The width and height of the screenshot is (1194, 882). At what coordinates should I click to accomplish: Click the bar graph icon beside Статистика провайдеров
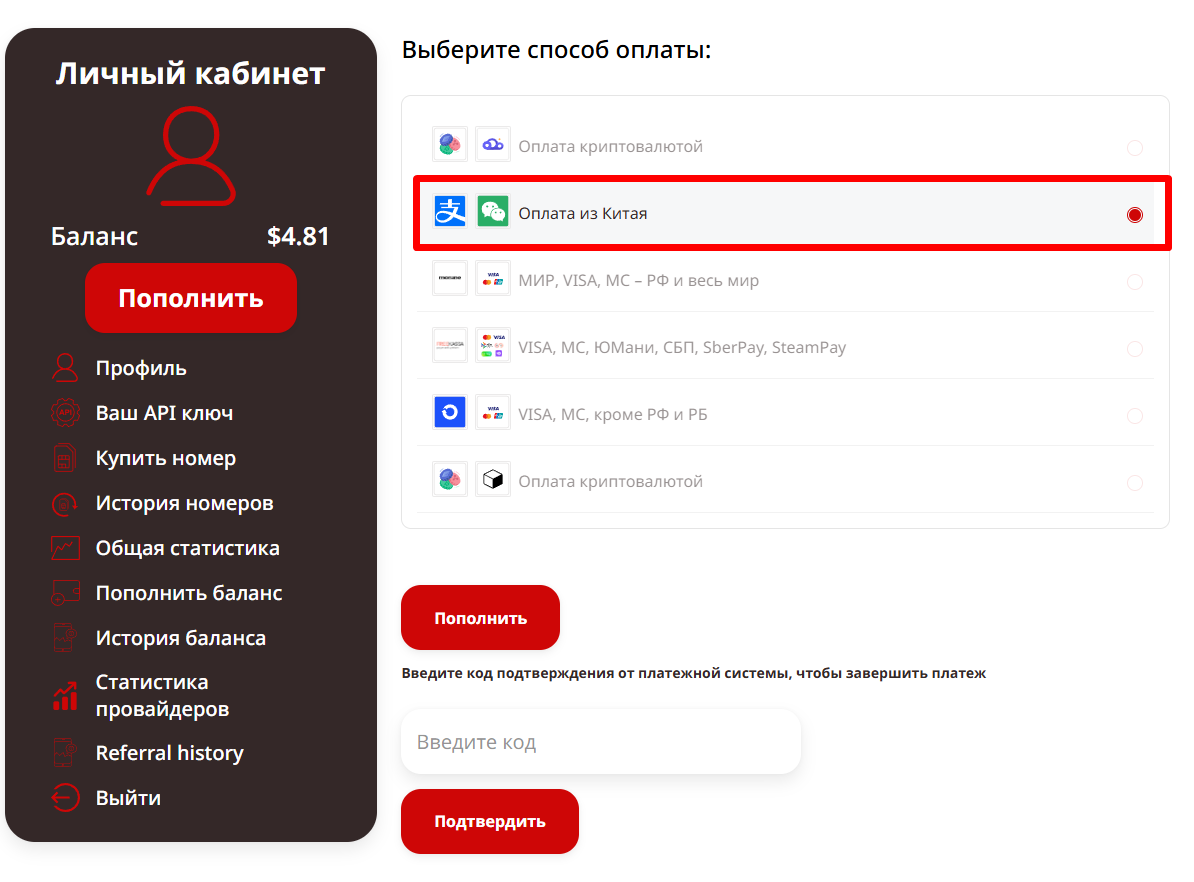click(65, 695)
